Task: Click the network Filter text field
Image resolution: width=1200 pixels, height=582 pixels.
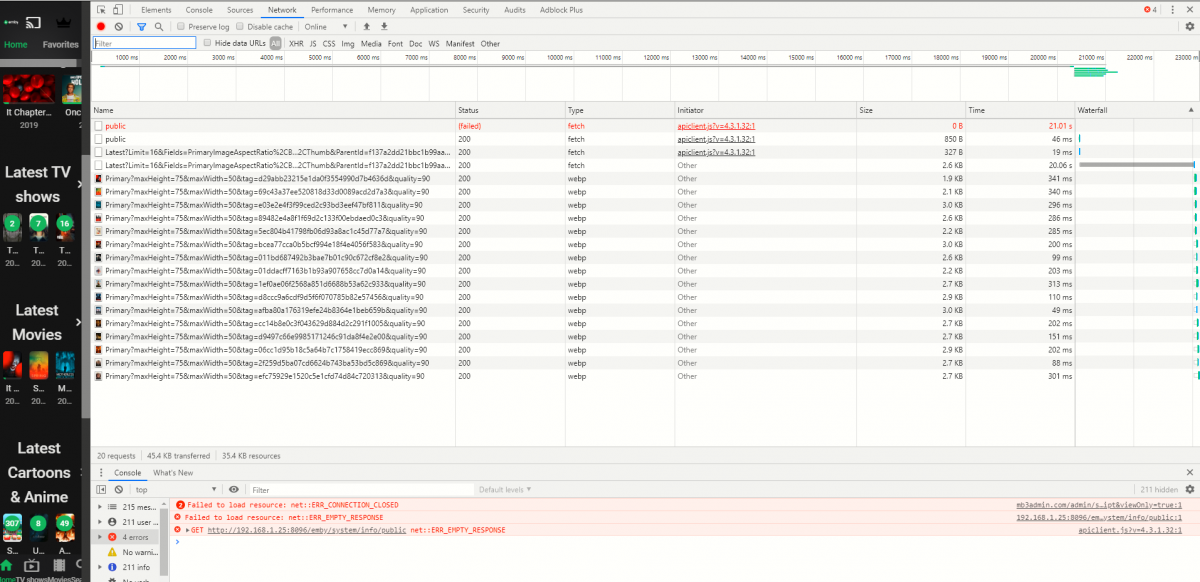Action: [x=144, y=44]
